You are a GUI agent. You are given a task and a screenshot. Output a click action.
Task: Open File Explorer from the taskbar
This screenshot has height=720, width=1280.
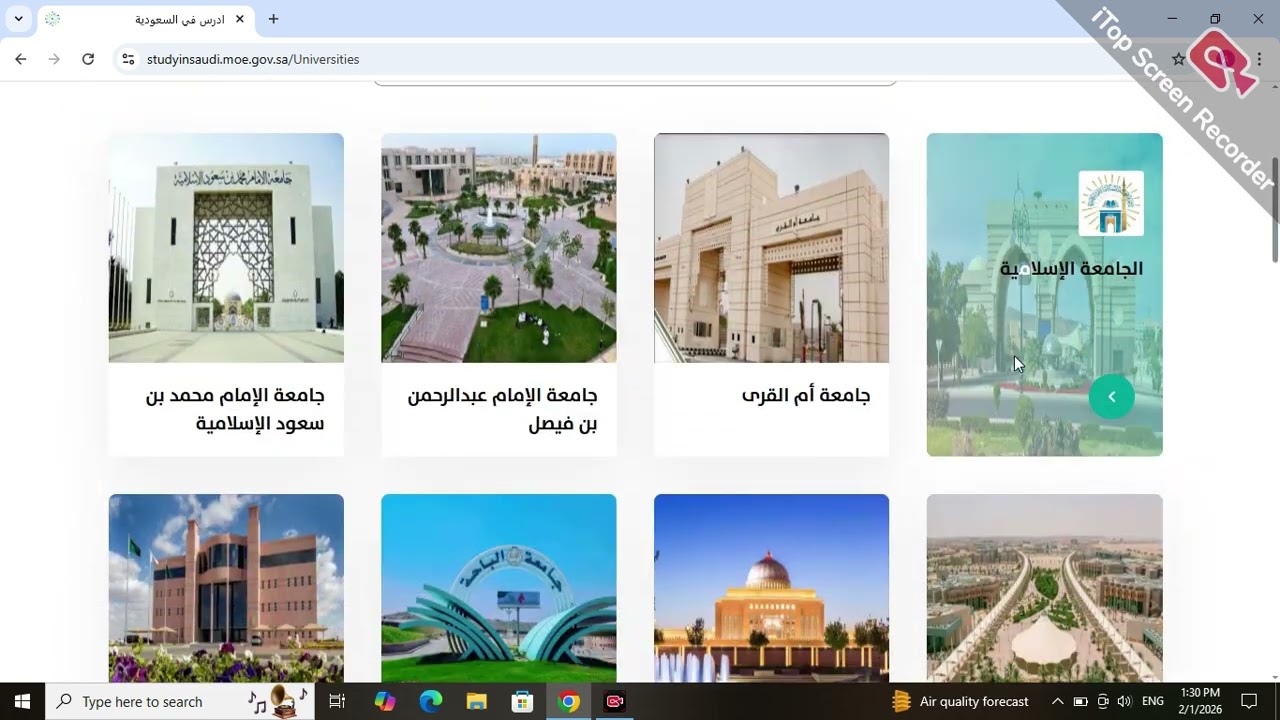click(477, 701)
